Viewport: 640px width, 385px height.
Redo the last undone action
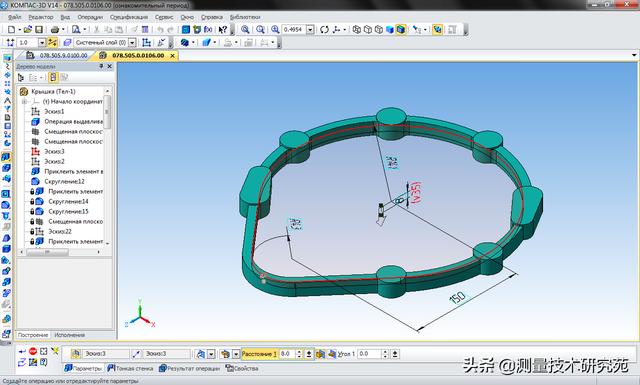coord(171,29)
